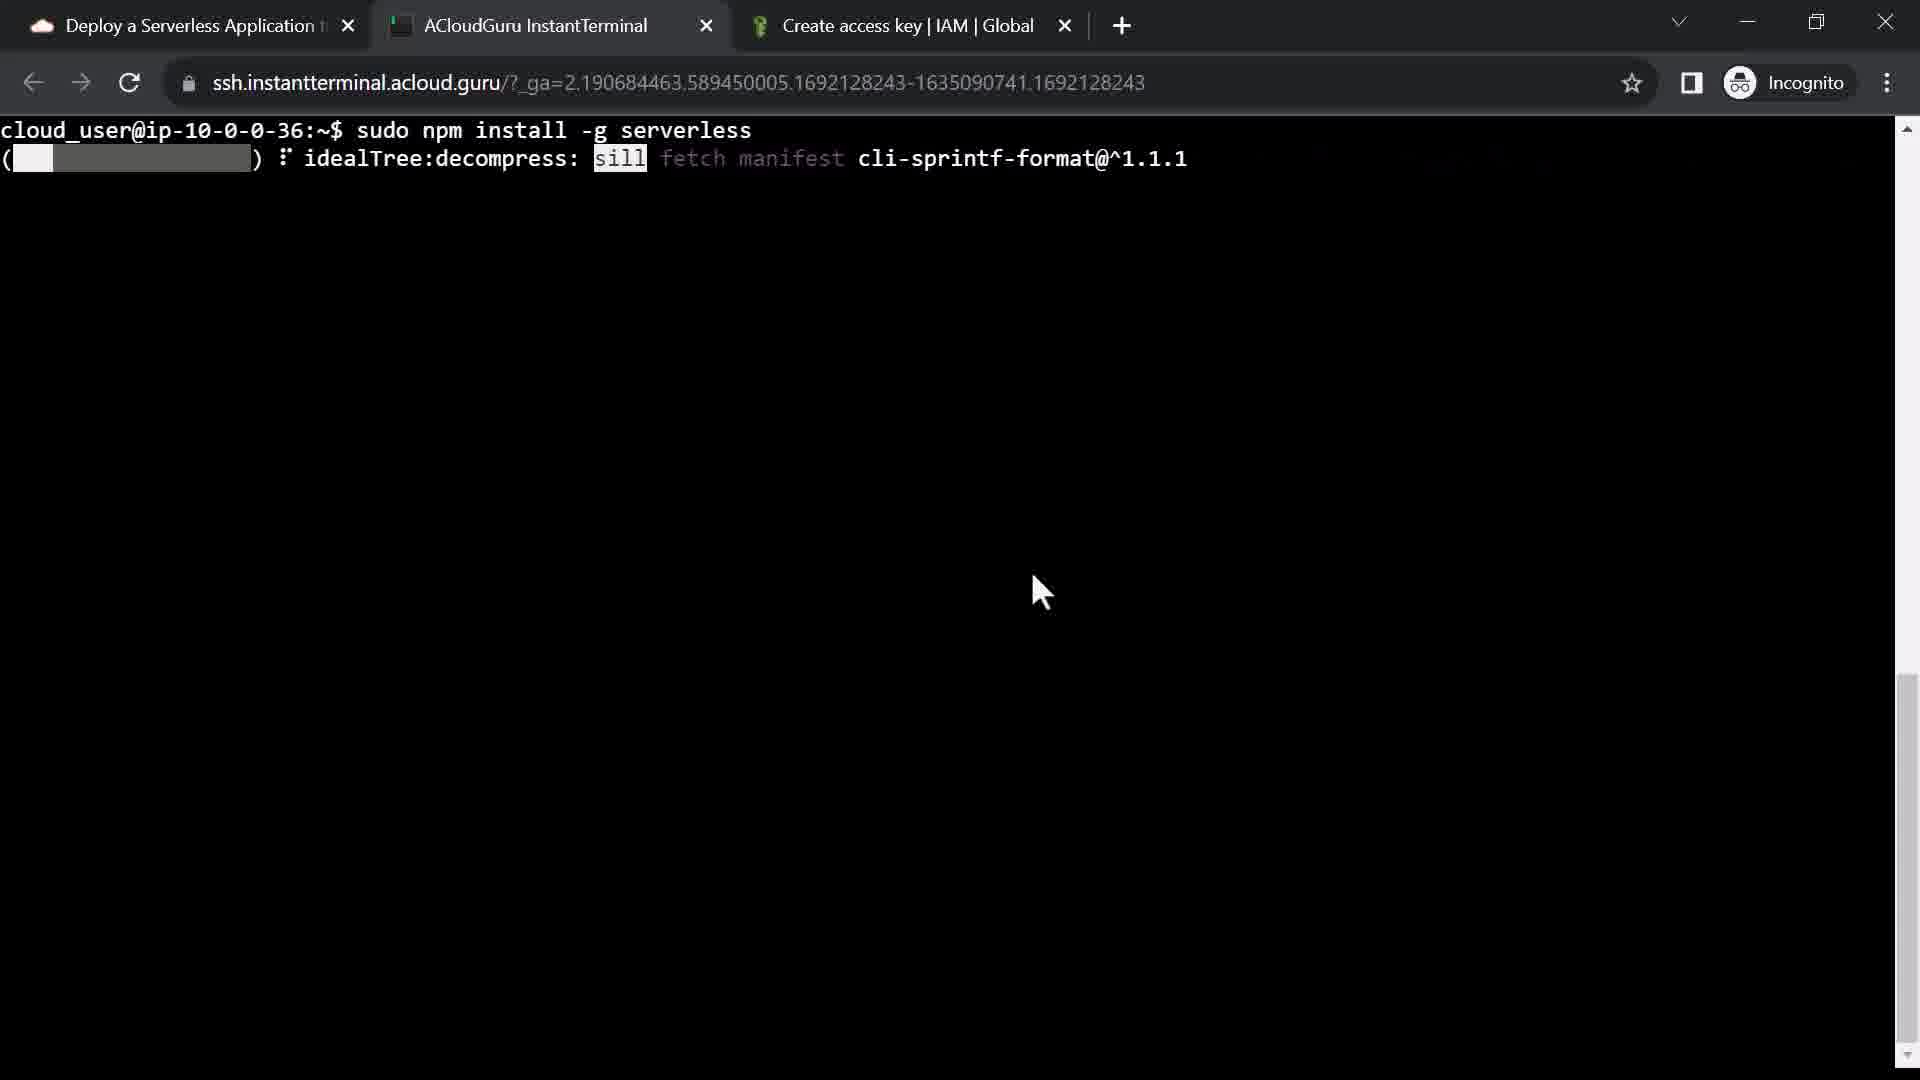Close the ACloudGuru InstantTerminal tab
Viewport: 1920px width, 1080px height.
tap(706, 26)
